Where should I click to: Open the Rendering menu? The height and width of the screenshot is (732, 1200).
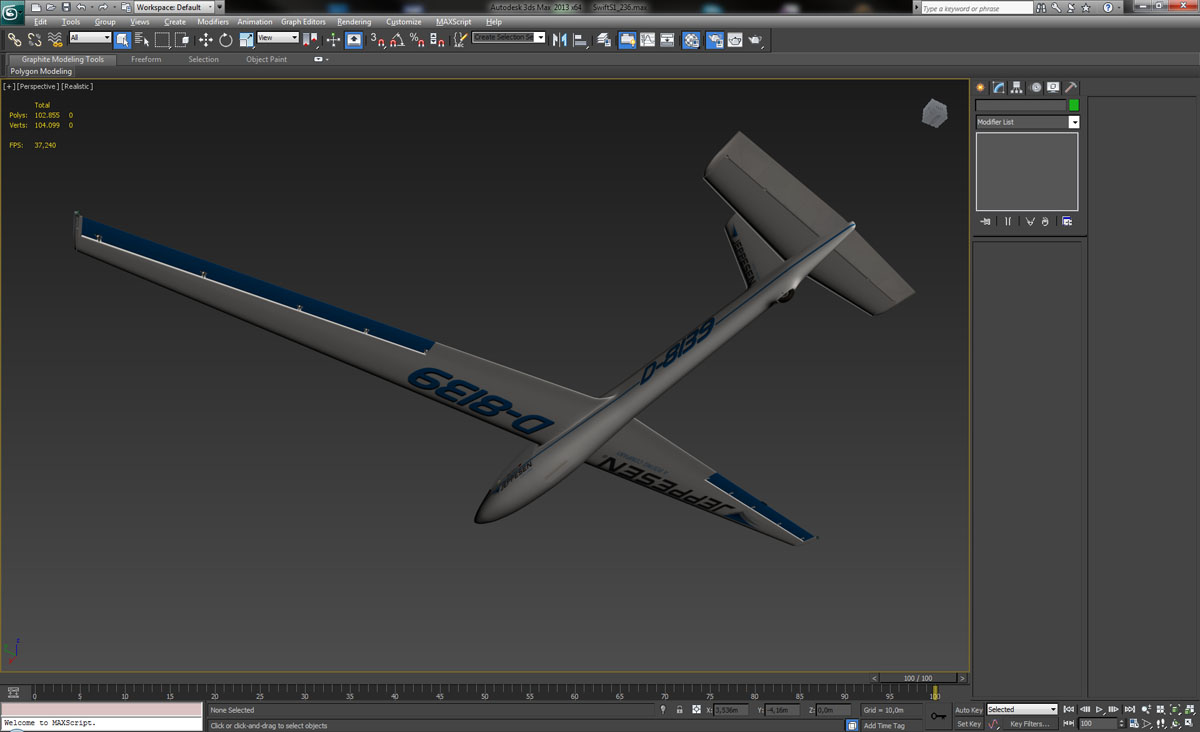click(354, 21)
